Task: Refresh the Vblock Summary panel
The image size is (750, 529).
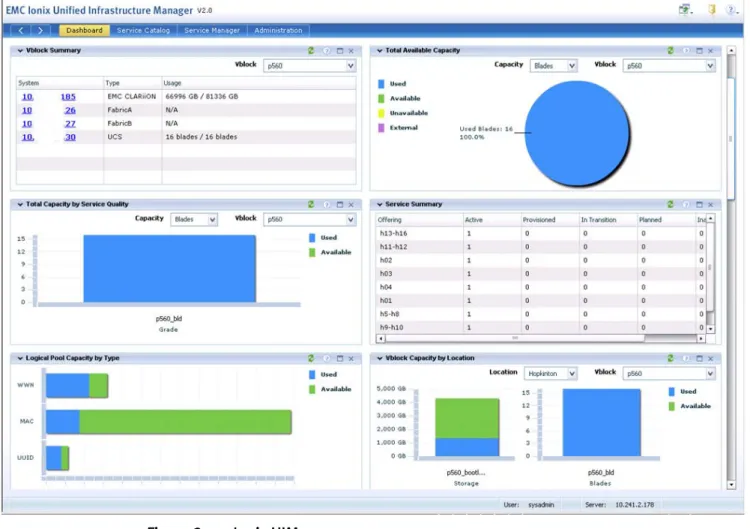Action: [x=311, y=50]
